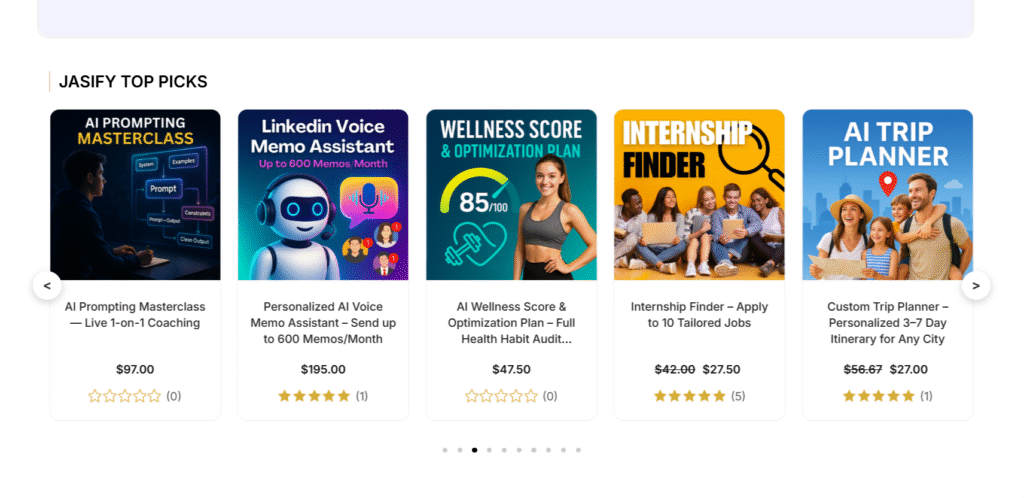Open Internship Finder product image
The image size is (1024, 498).
point(699,195)
